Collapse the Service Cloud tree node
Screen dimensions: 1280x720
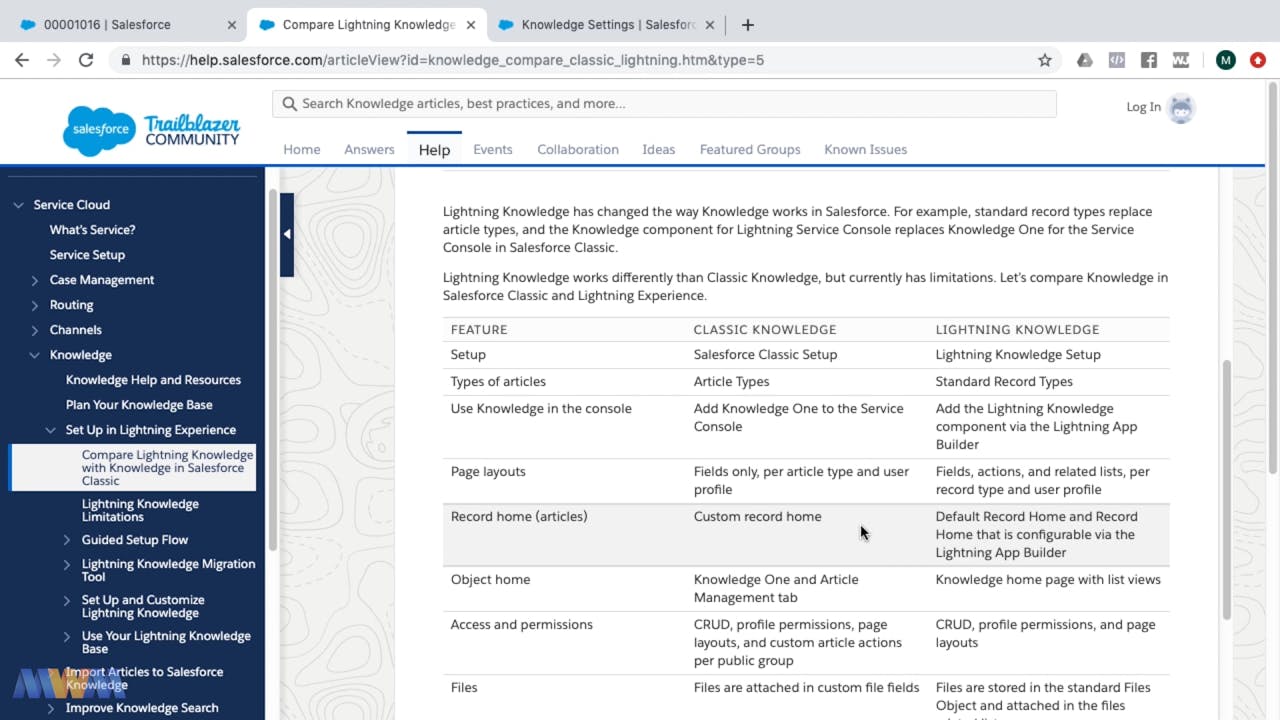pos(18,205)
